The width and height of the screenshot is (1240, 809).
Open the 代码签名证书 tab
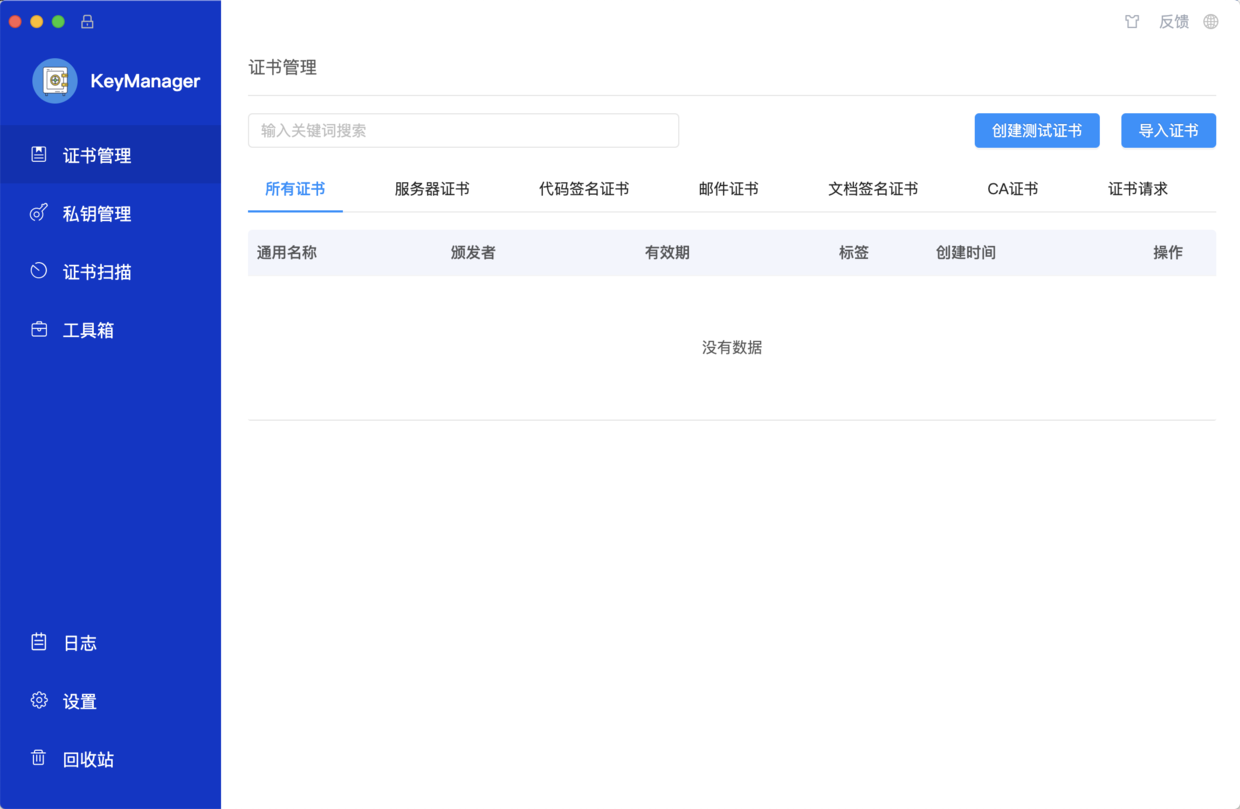[583, 188]
